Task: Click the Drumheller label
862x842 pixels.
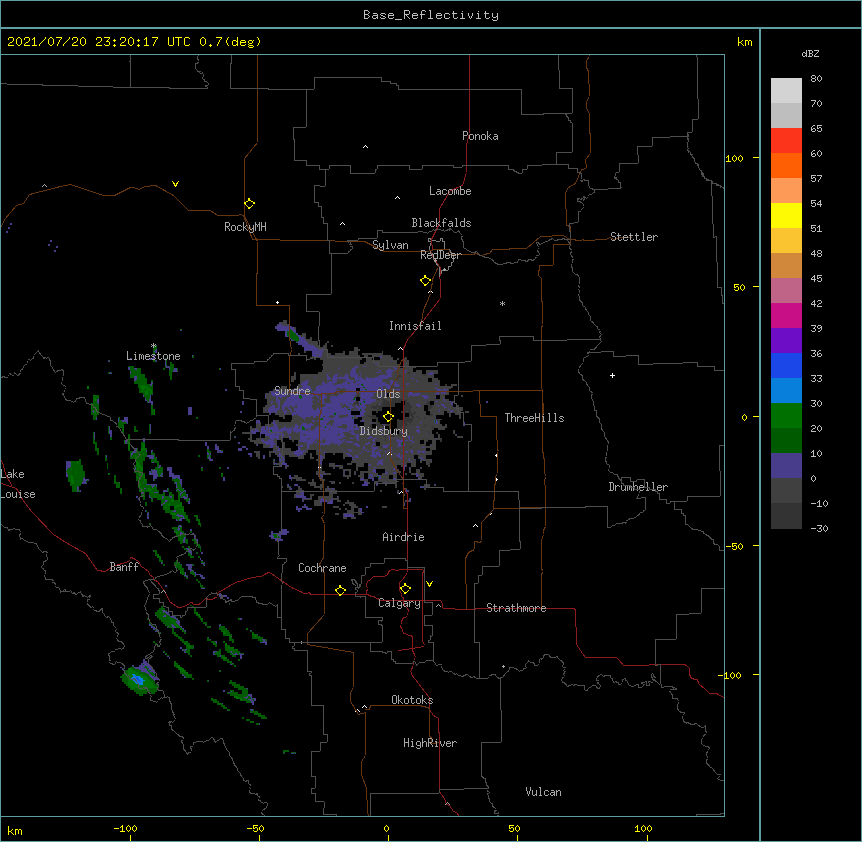Action: tap(638, 487)
